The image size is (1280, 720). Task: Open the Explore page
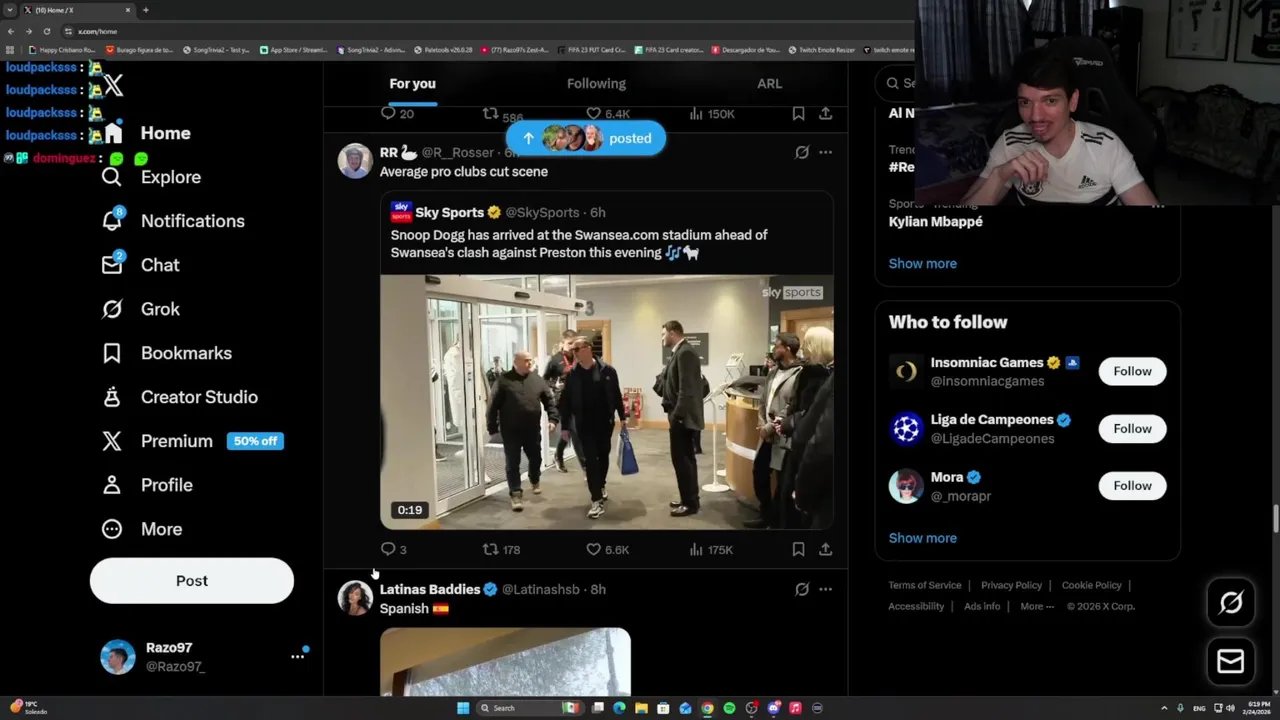coord(151,177)
